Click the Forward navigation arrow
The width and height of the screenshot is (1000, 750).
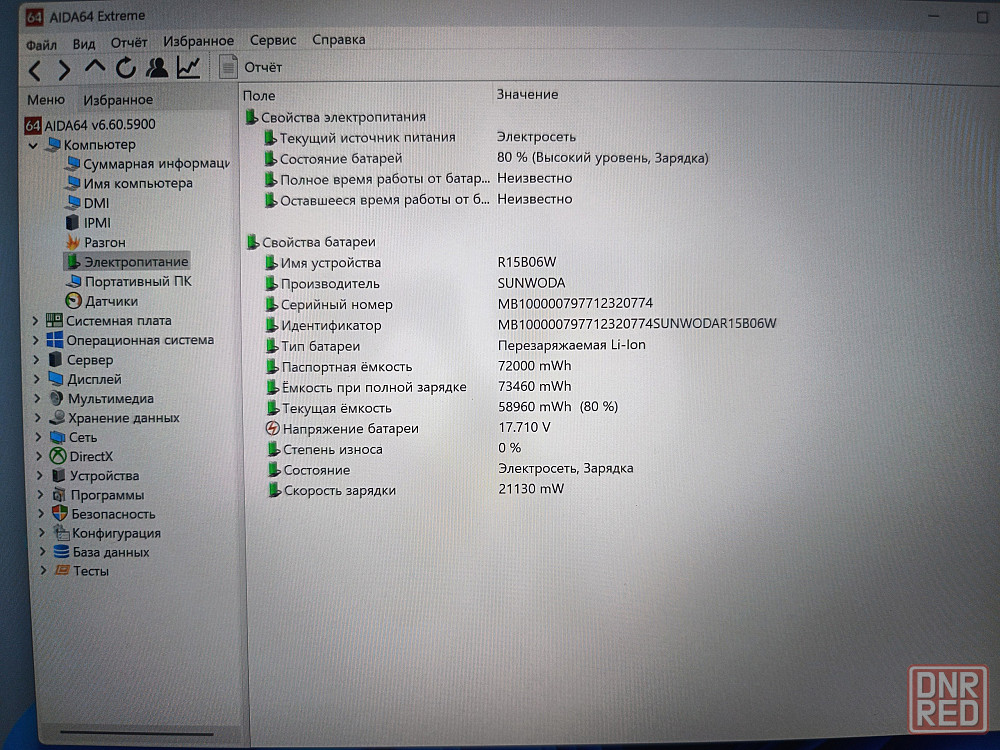[x=64, y=70]
